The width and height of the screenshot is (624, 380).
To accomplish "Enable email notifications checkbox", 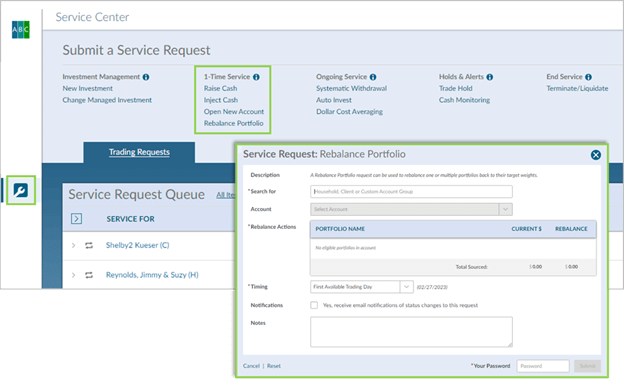I will [314, 305].
